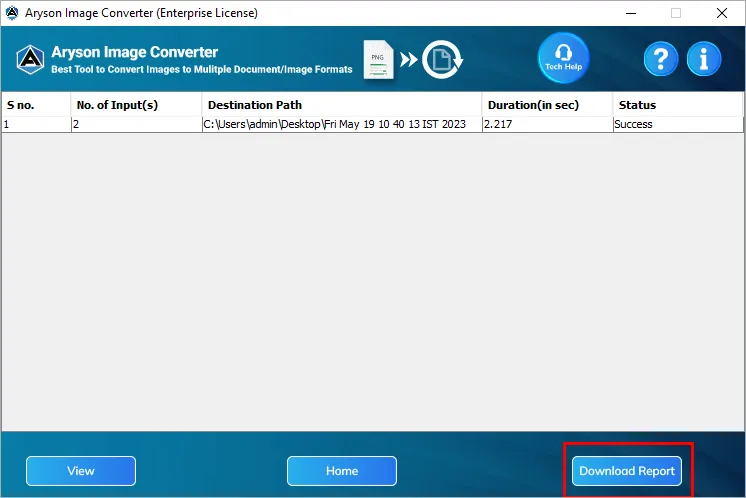The height and width of the screenshot is (498, 746).
Task: Click the circular convert document icon
Action: pos(442,59)
